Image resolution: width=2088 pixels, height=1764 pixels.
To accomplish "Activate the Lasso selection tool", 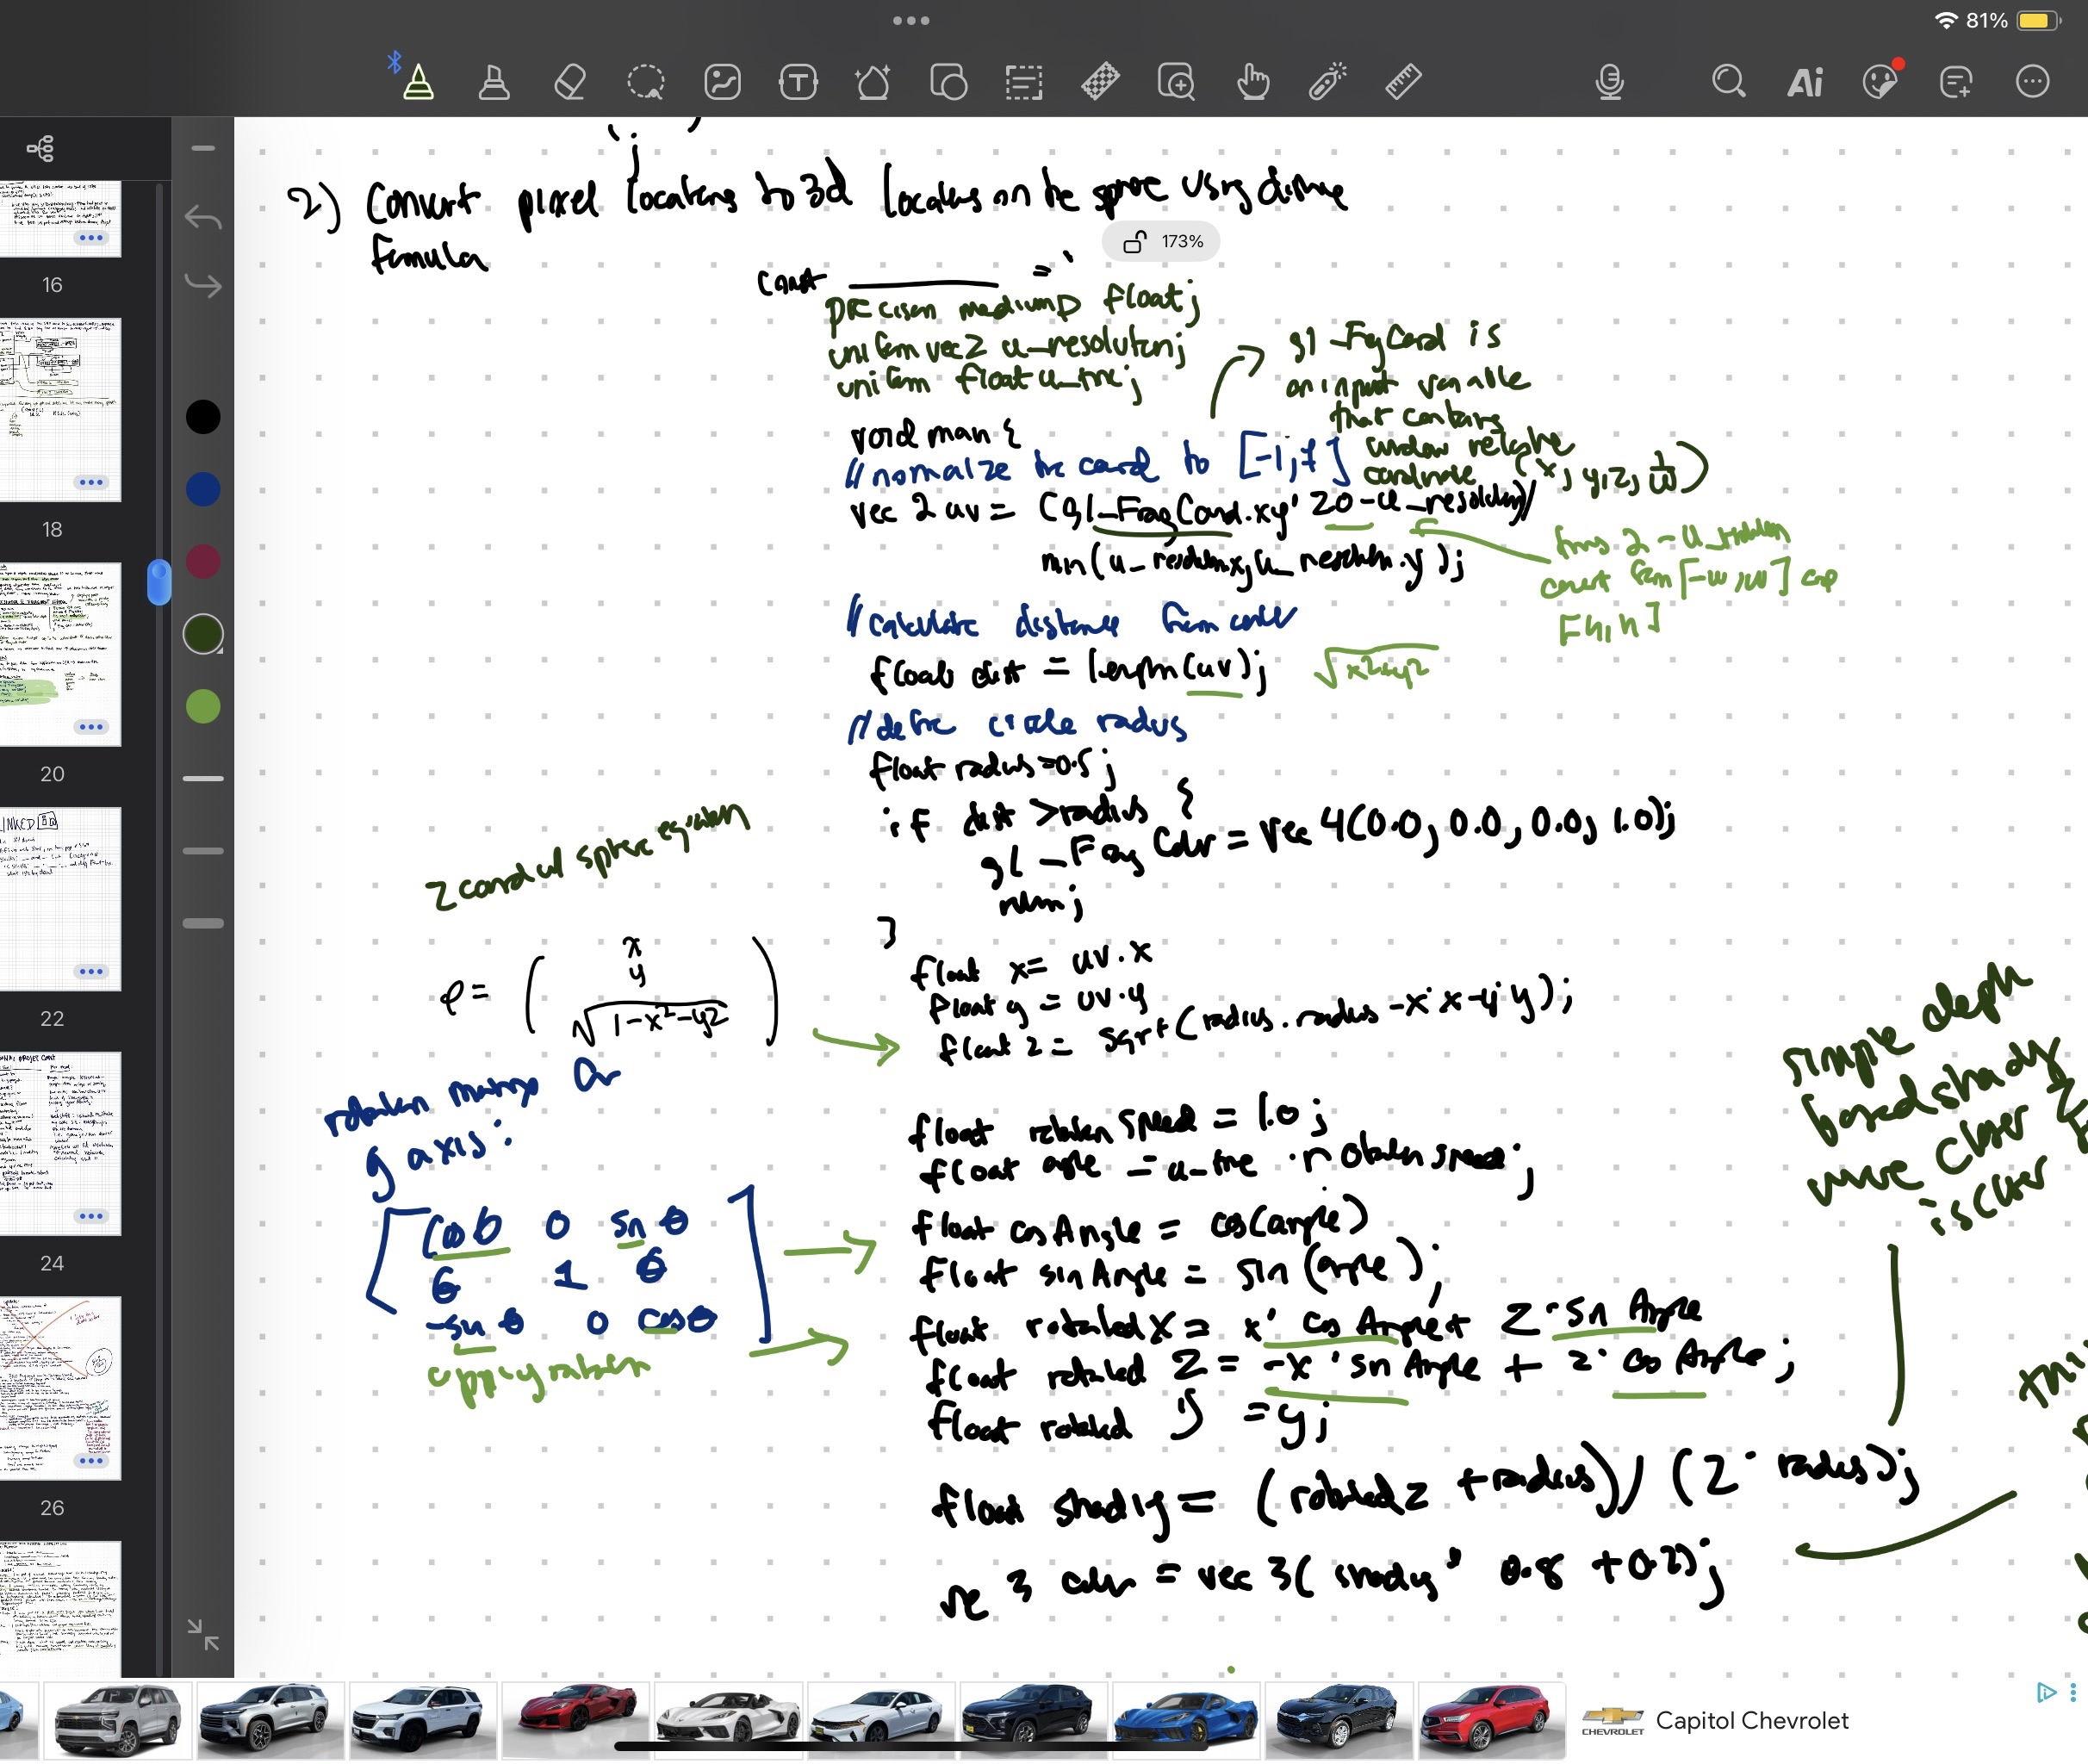I will point(646,82).
